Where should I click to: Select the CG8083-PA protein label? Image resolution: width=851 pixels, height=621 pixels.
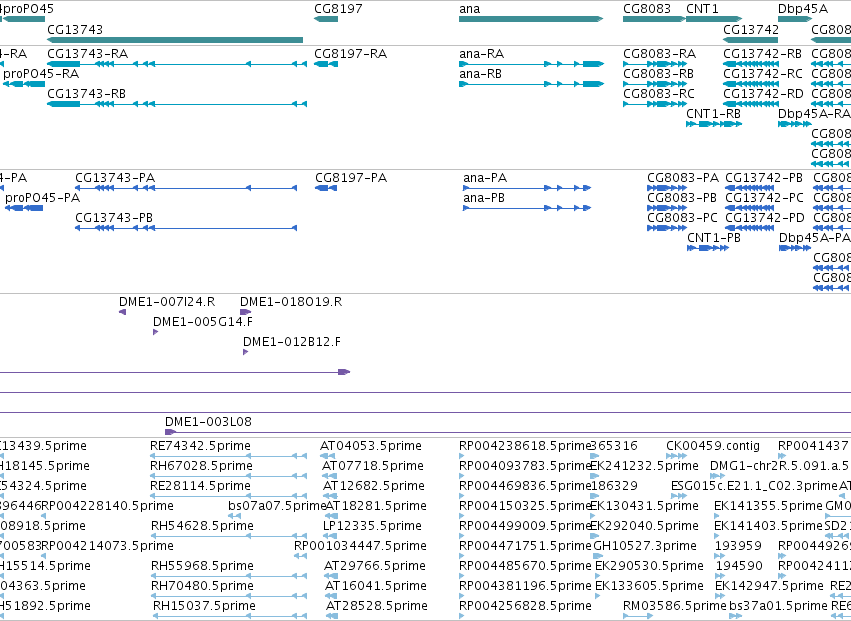click(683, 178)
